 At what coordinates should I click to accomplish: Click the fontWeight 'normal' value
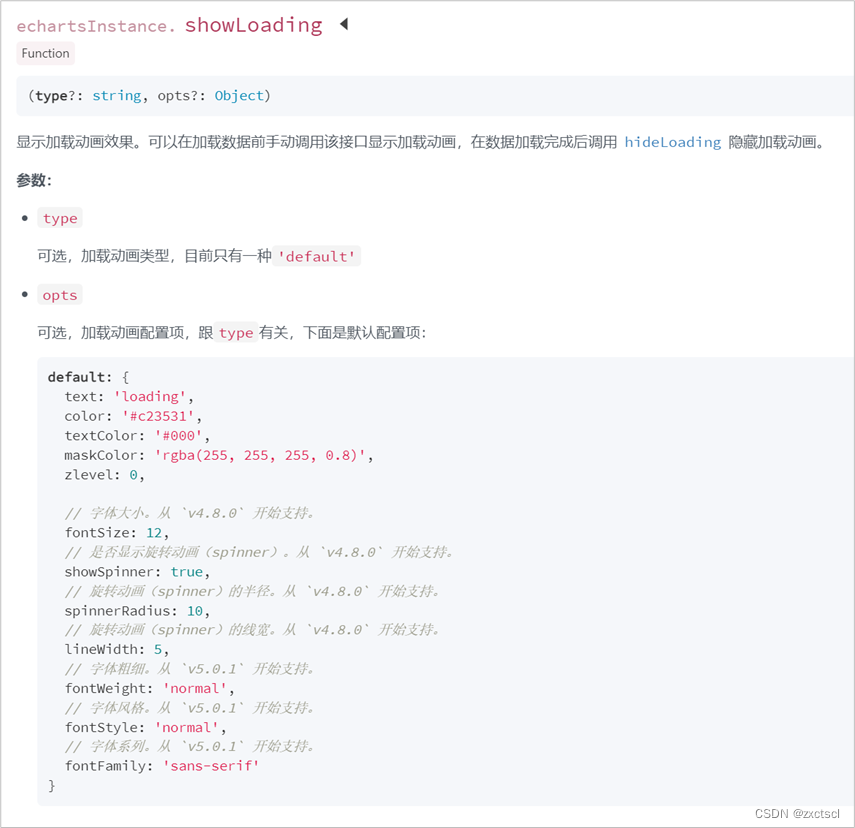coord(195,689)
